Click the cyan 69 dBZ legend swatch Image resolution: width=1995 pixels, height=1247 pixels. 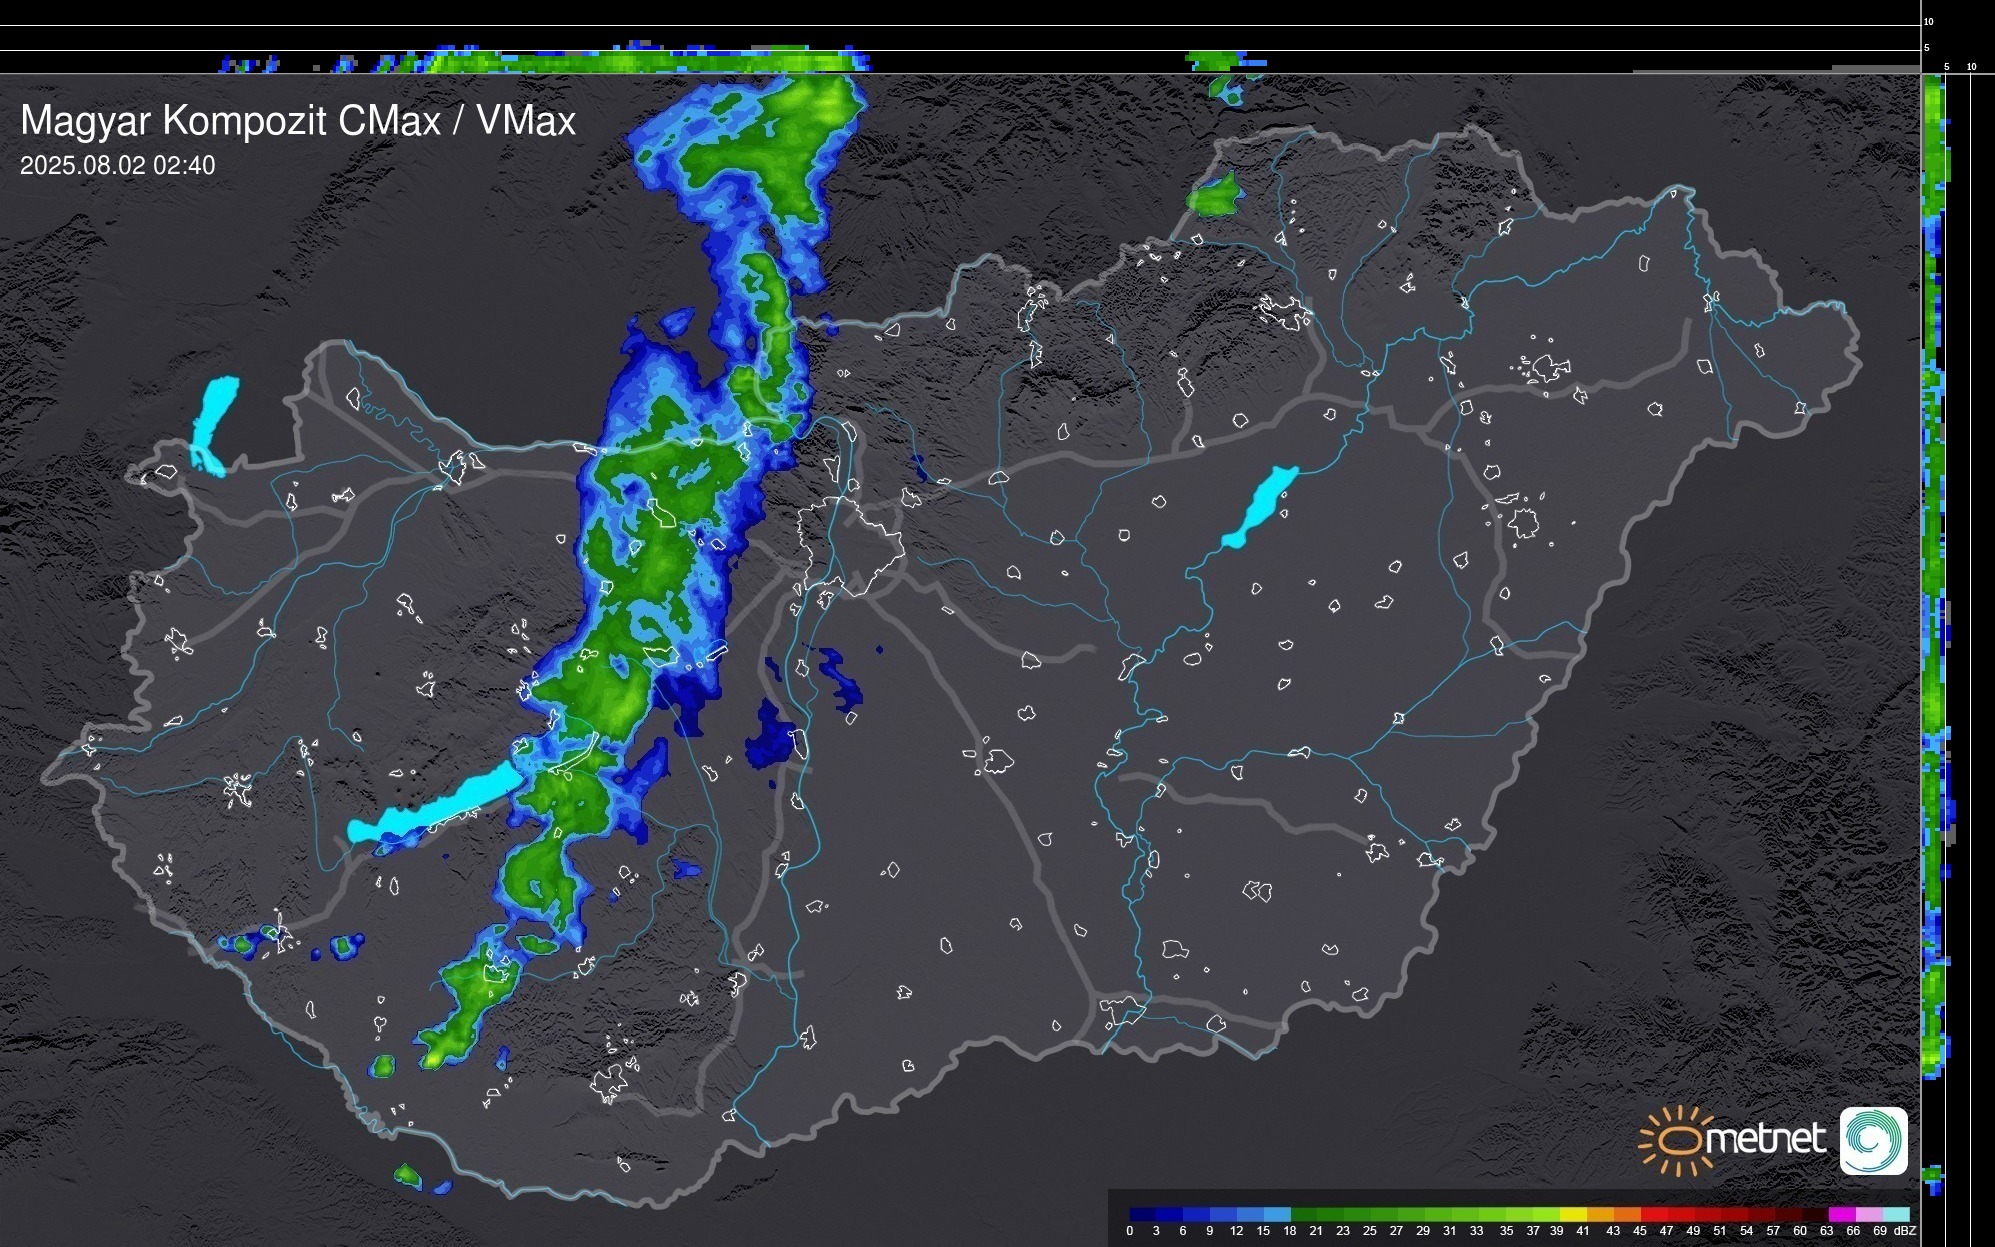1895,1214
